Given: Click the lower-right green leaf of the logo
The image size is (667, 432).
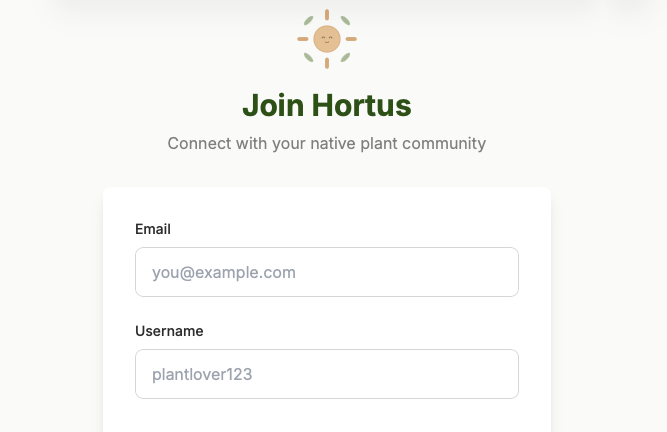Looking at the screenshot, I should (344, 57).
